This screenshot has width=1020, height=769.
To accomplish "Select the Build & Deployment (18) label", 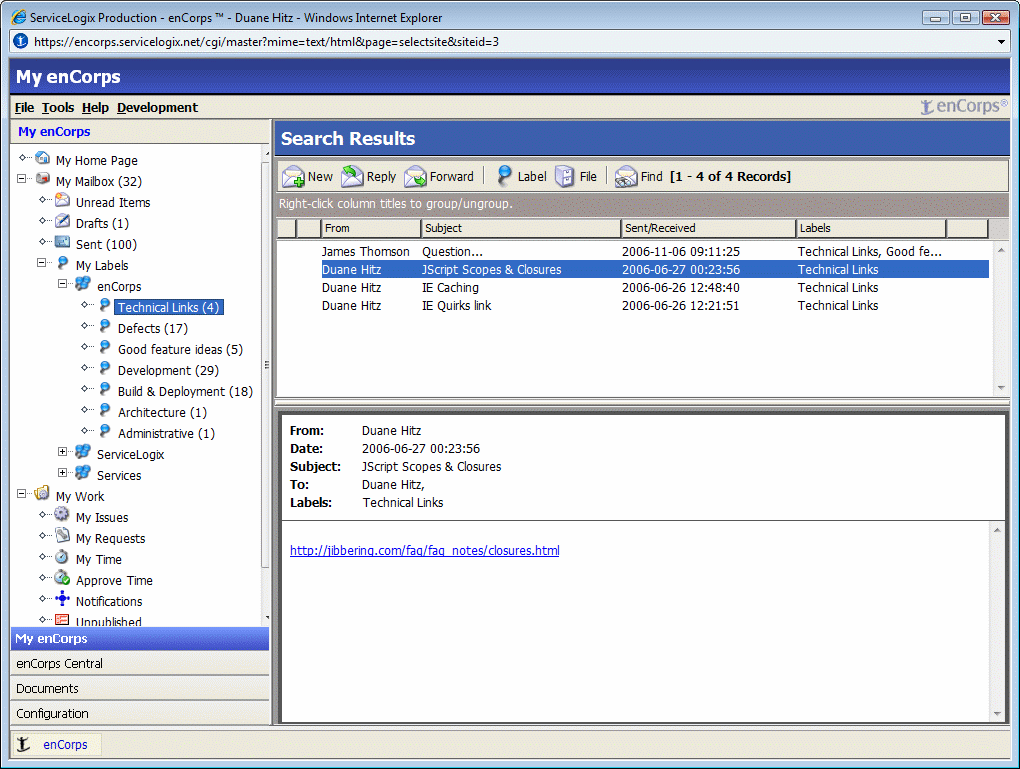I will pyautogui.click(x=185, y=391).
